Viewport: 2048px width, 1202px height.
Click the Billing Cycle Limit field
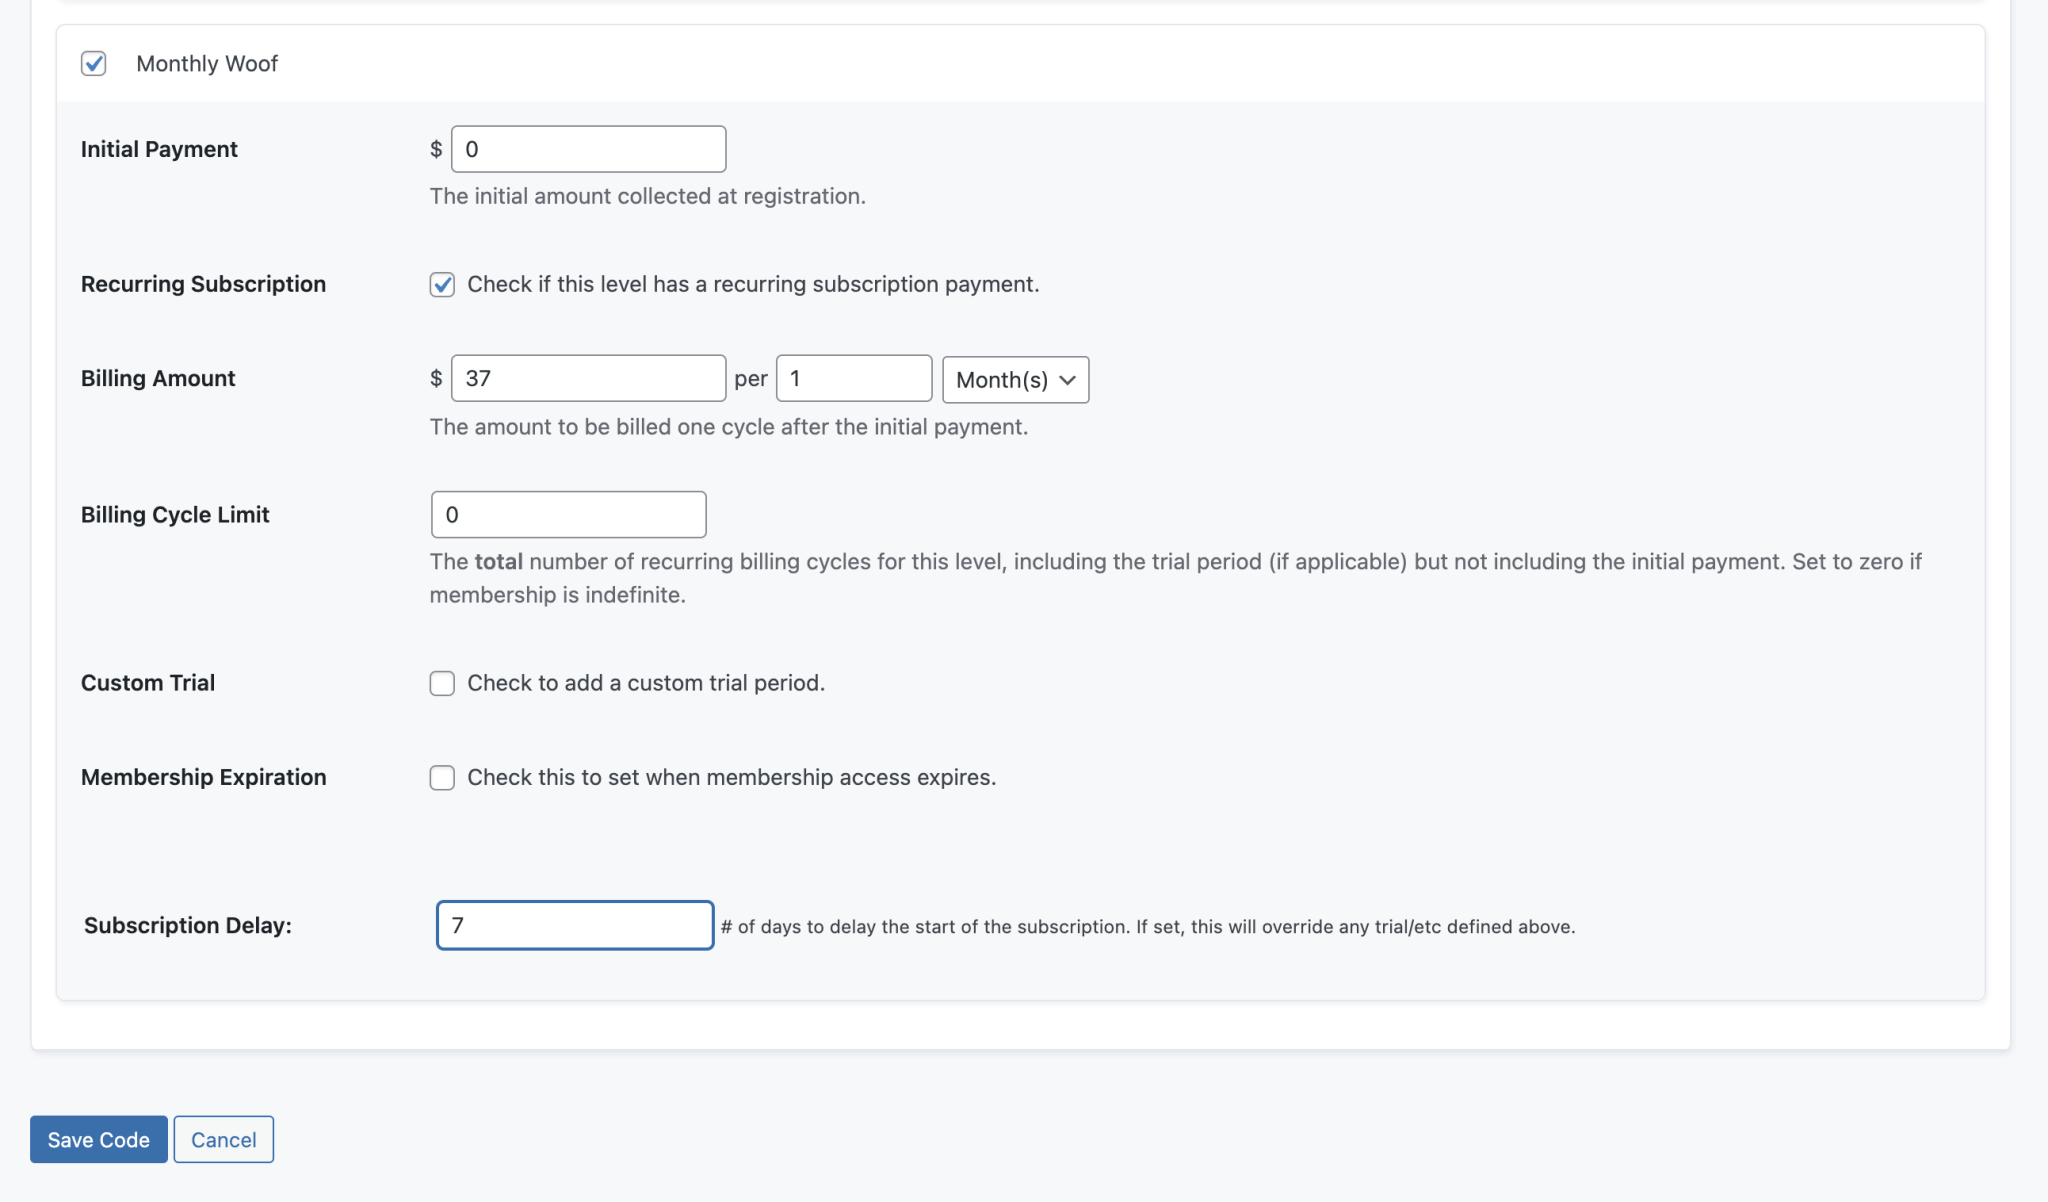point(568,514)
